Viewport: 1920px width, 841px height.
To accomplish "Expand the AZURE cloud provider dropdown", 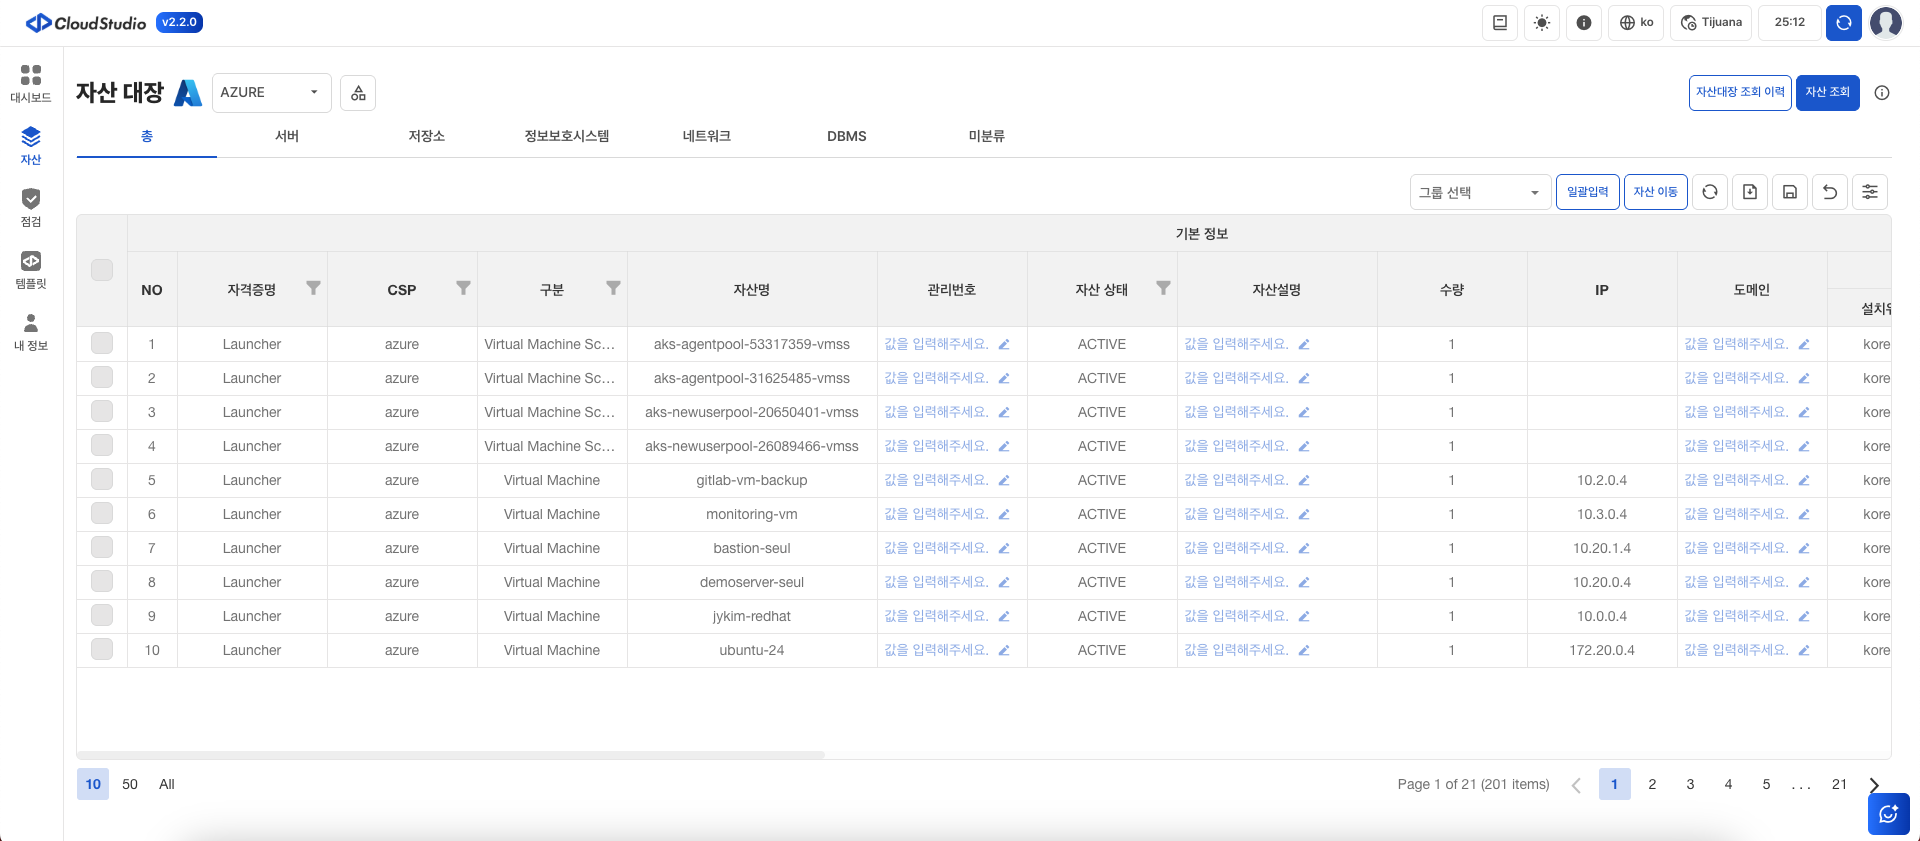I will coord(270,93).
